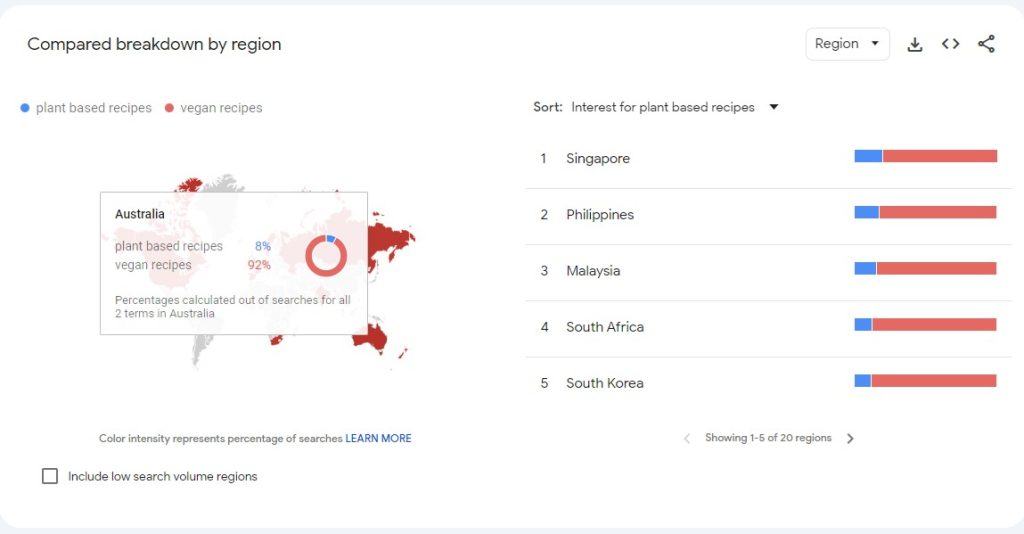Select Singapore in region list

597,158
